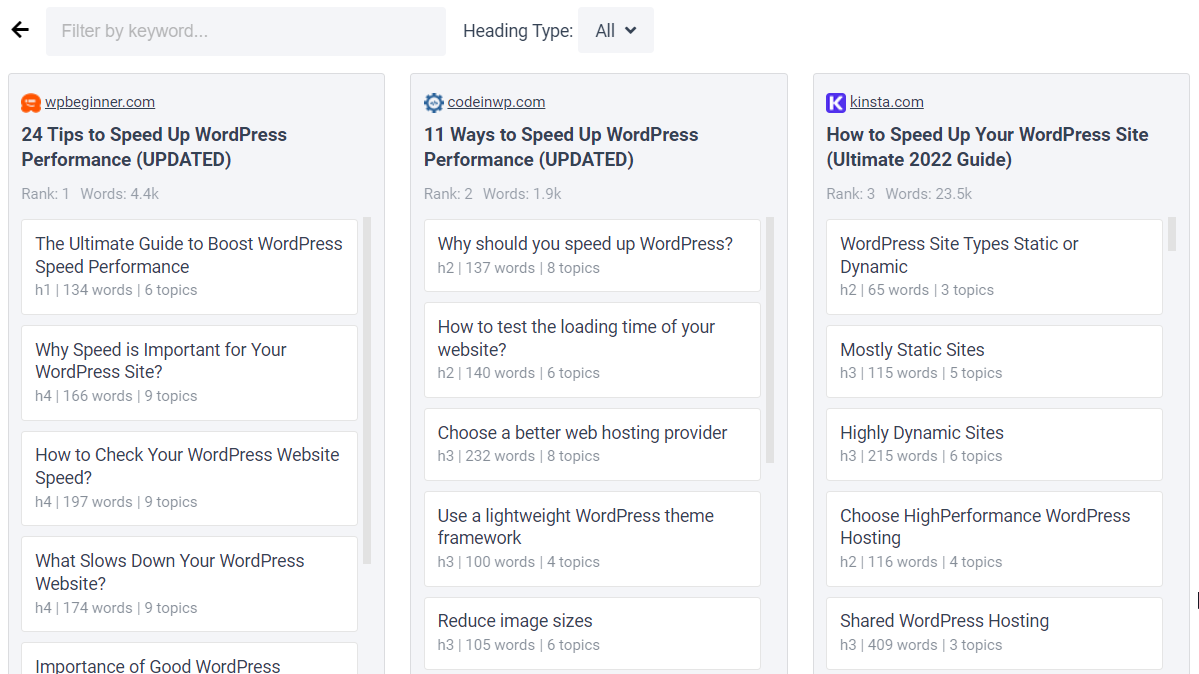1199x674 pixels.
Task: Select 'Highly Dynamic Sites' card
Action: pos(994,444)
